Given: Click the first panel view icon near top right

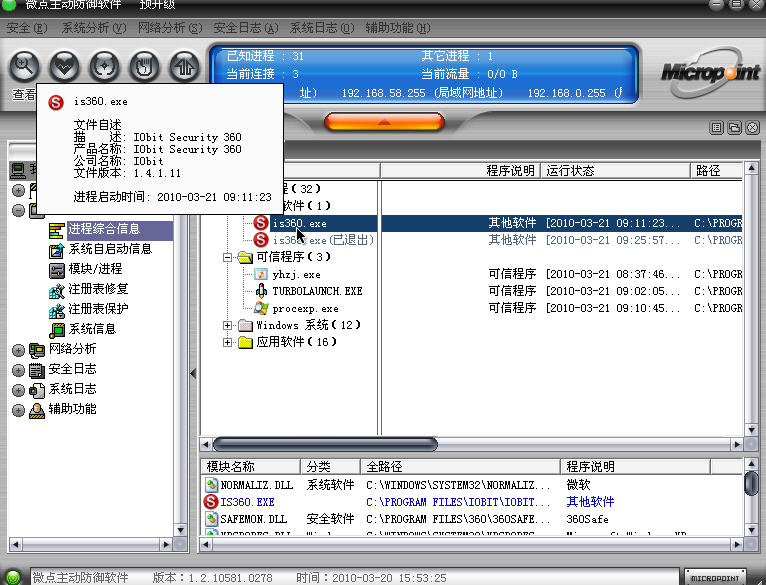Looking at the screenshot, I should coord(716,128).
